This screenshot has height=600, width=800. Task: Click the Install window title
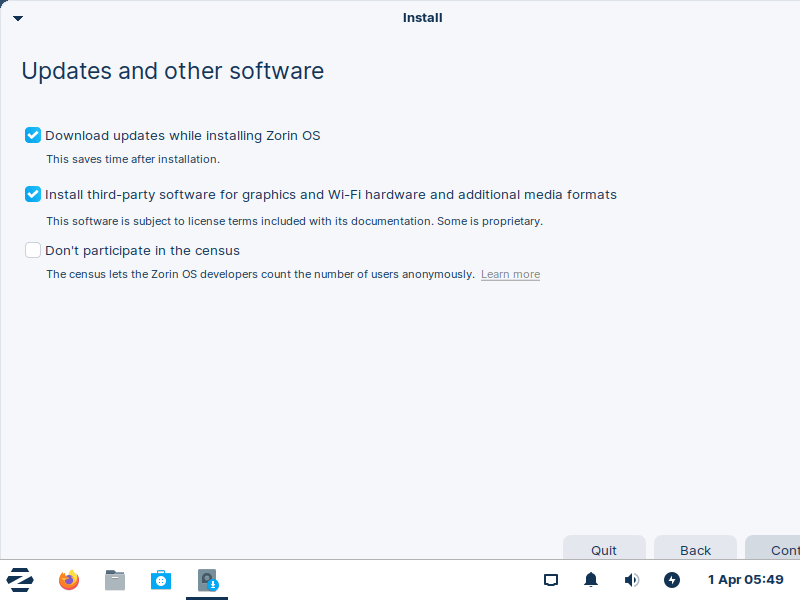tap(422, 18)
